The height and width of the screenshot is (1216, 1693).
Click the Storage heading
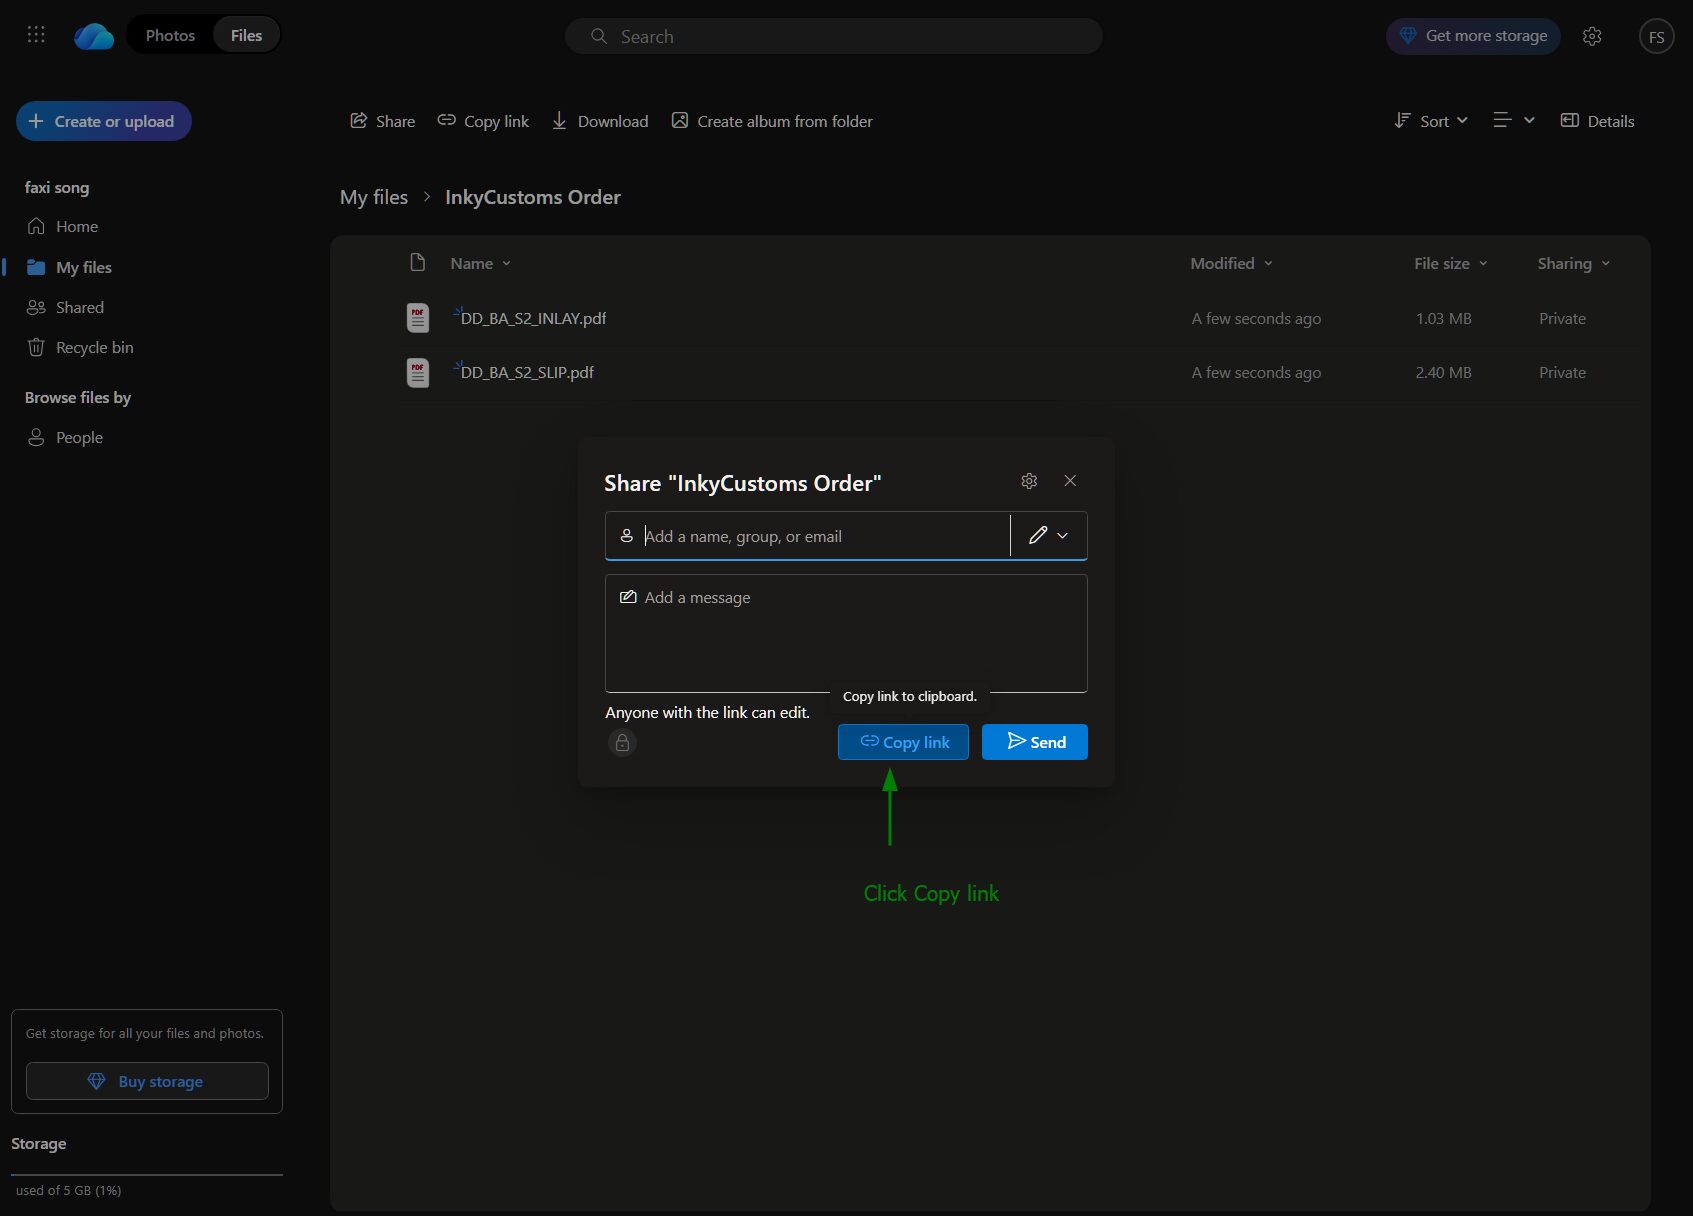point(39,1143)
